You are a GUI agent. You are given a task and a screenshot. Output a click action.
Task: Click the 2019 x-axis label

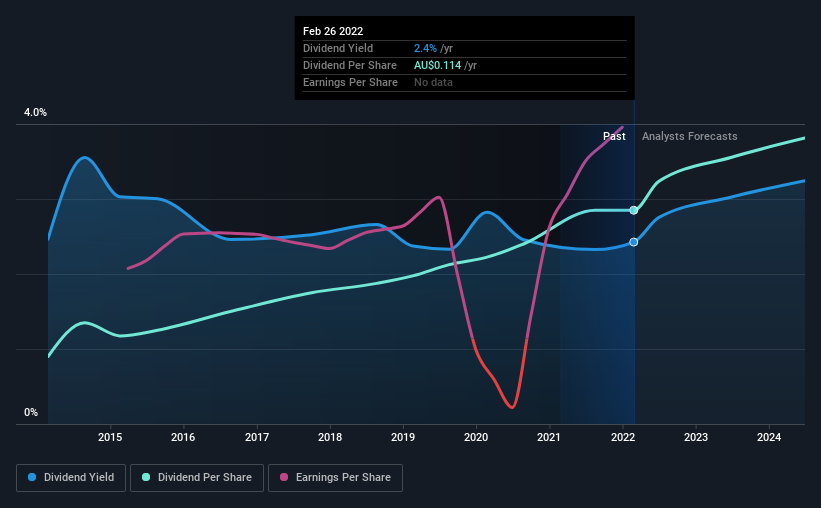[x=403, y=437]
